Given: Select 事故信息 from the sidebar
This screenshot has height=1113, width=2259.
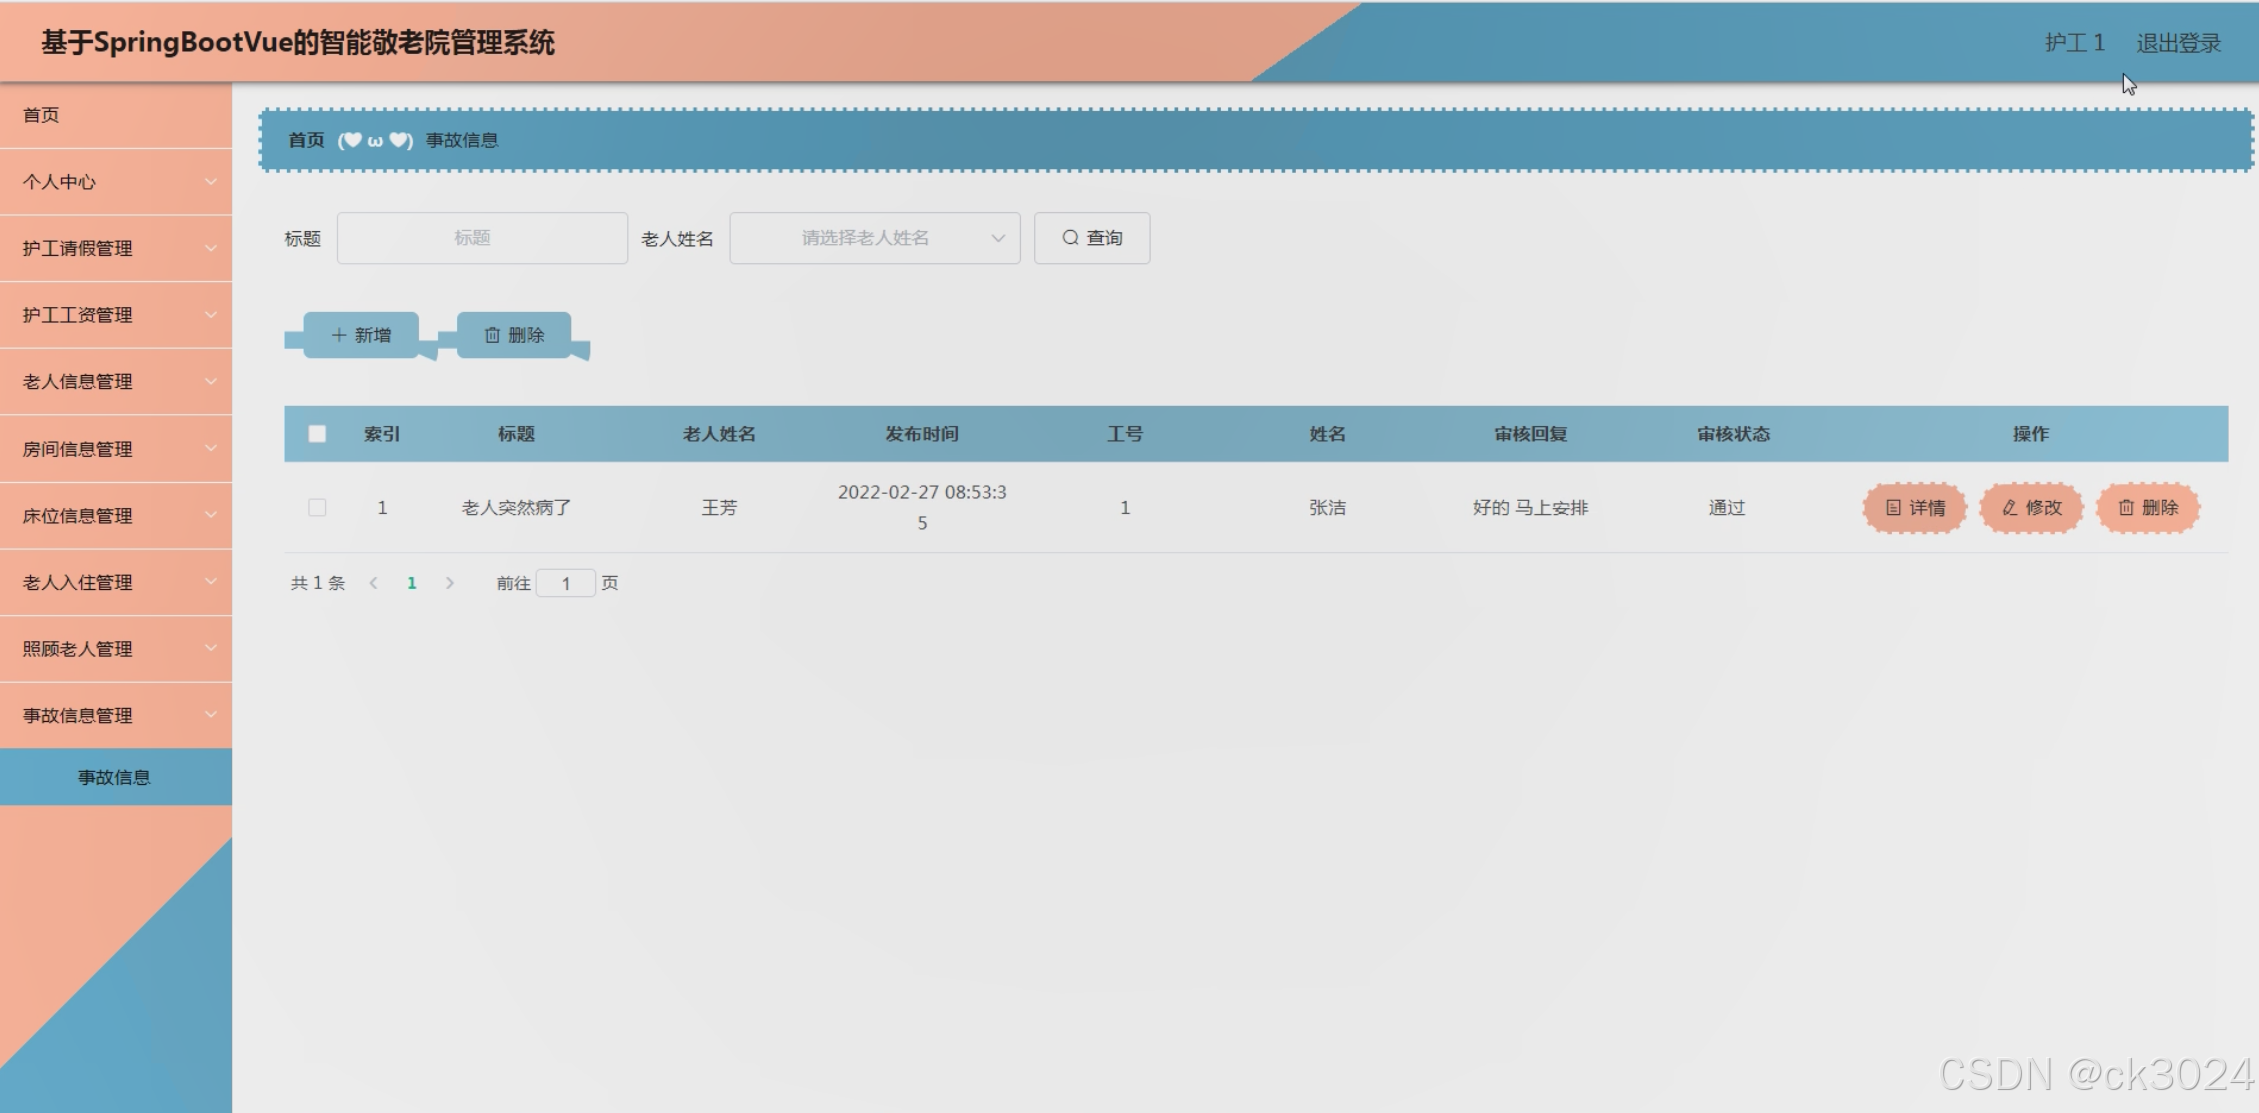Looking at the screenshot, I should 115,777.
